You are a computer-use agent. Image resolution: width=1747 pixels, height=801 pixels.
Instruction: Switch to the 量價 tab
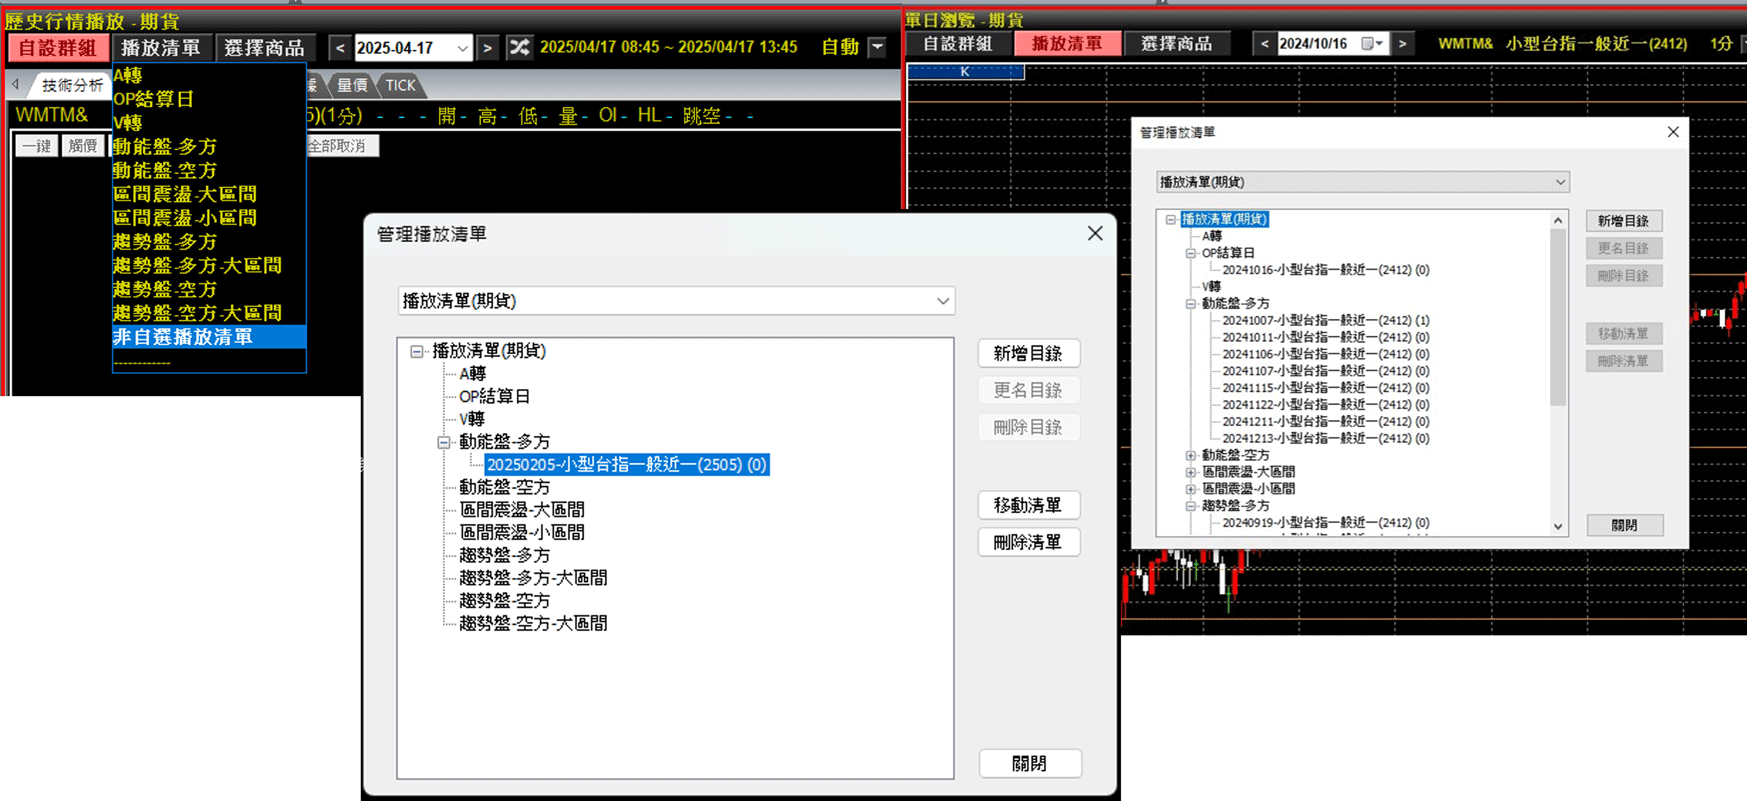pyautogui.click(x=351, y=85)
